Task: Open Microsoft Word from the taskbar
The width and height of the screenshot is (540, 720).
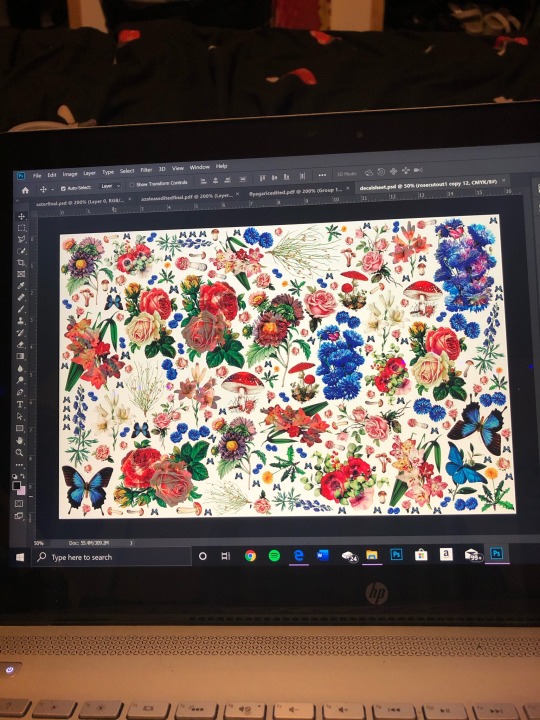Action: coord(323,556)
